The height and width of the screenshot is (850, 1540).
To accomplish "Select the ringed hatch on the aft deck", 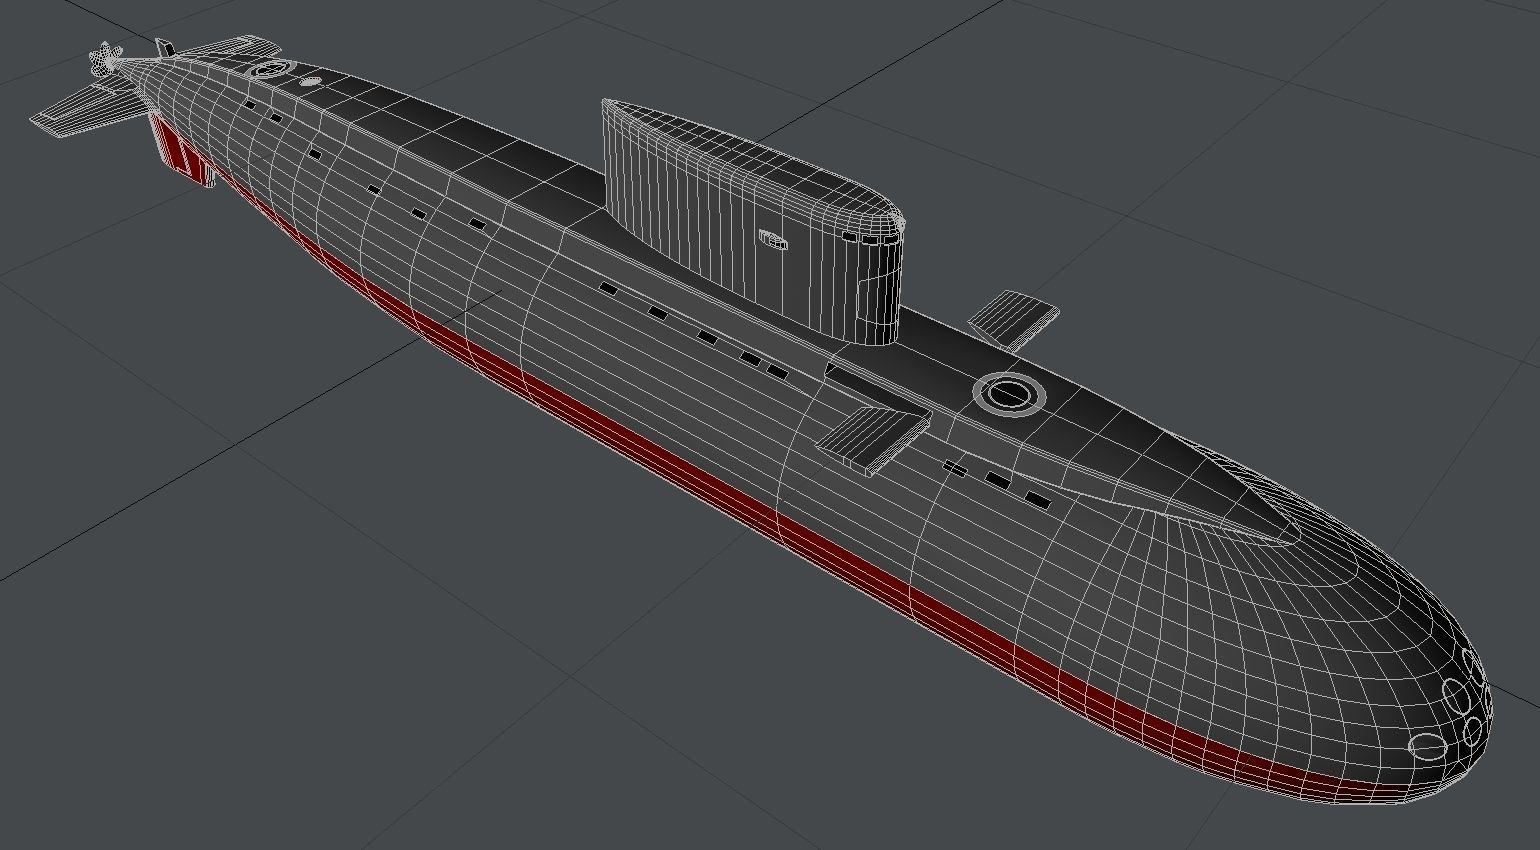I will pyautogui.click(x=271, y=70).
